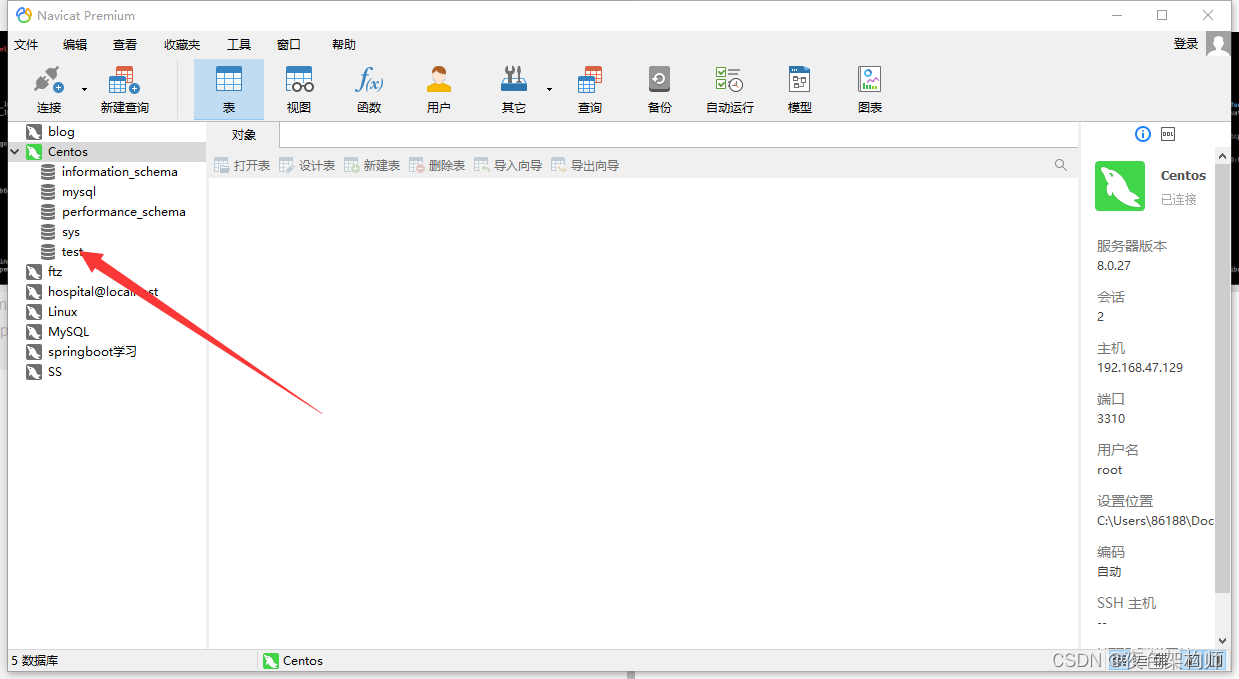Click the Login (登录) link
The image size is (1239, 679).
[1186, 44]
